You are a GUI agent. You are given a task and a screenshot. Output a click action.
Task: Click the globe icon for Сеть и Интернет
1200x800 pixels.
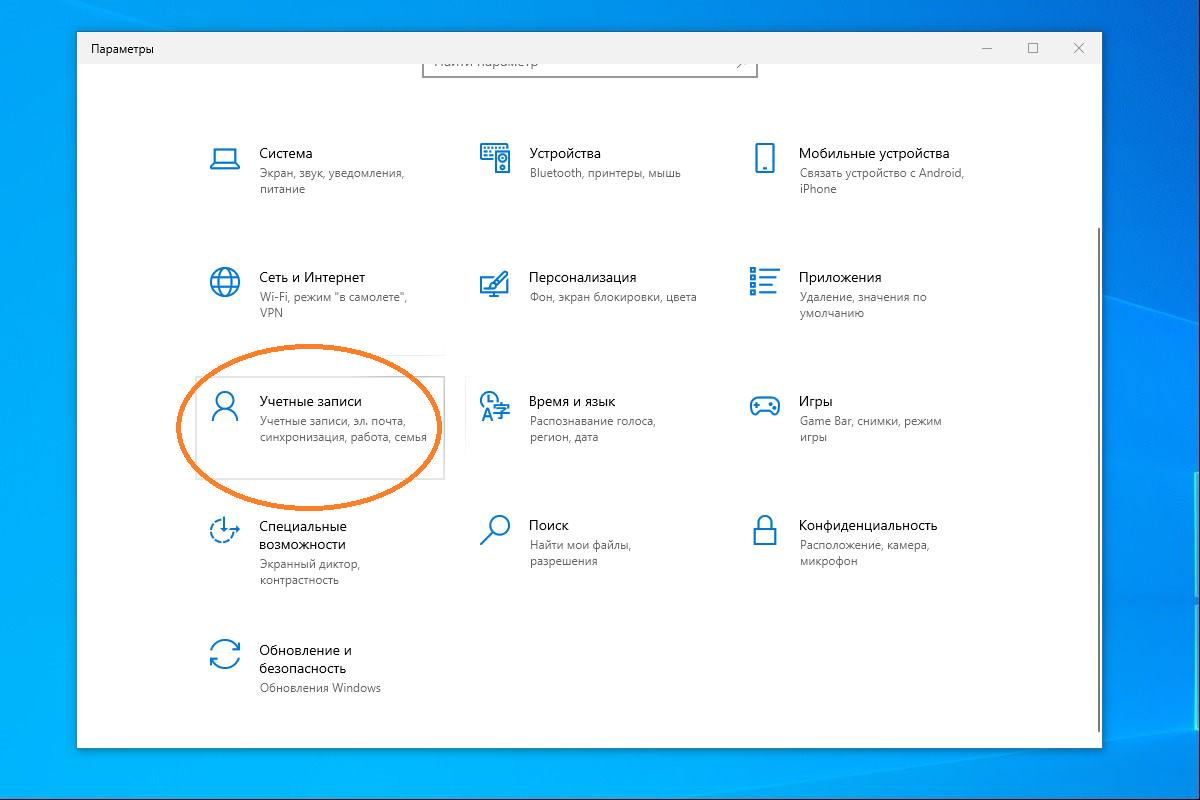225,282
